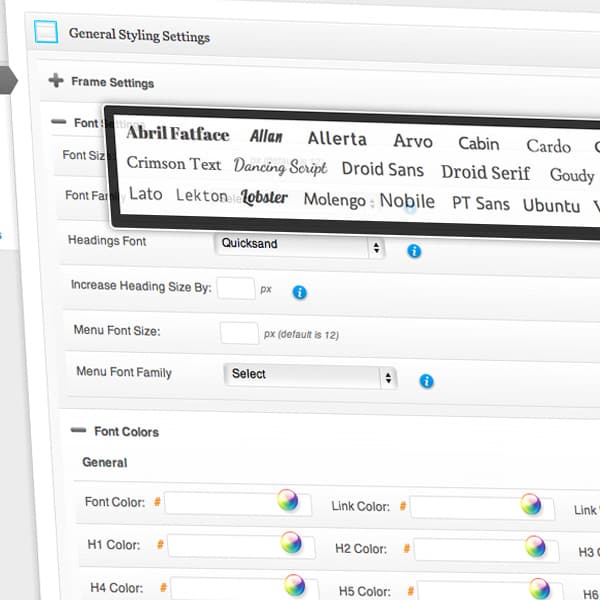Click the Frame Settings section label

112,82
